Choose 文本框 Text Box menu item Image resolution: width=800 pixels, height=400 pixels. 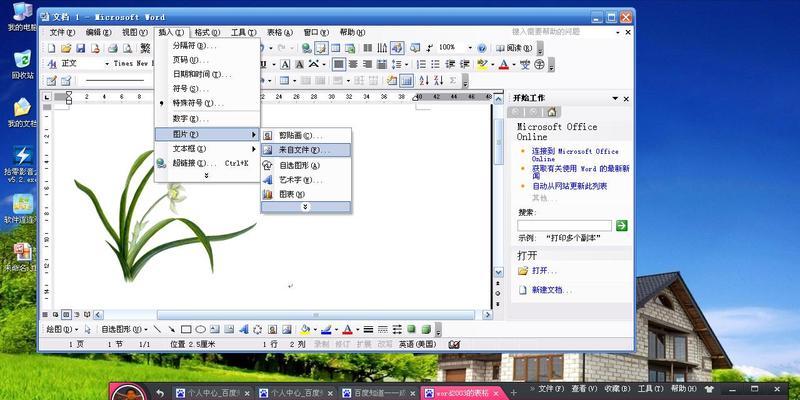pyautogui.click(x=207, y=149)
